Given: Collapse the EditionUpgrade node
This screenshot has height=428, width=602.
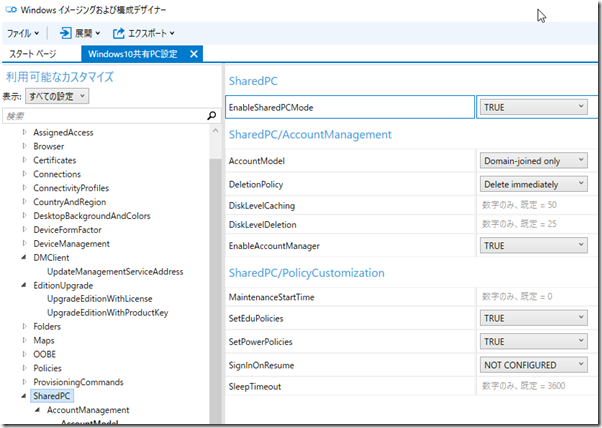Looking at the screenshot, I should coord(24,285).
